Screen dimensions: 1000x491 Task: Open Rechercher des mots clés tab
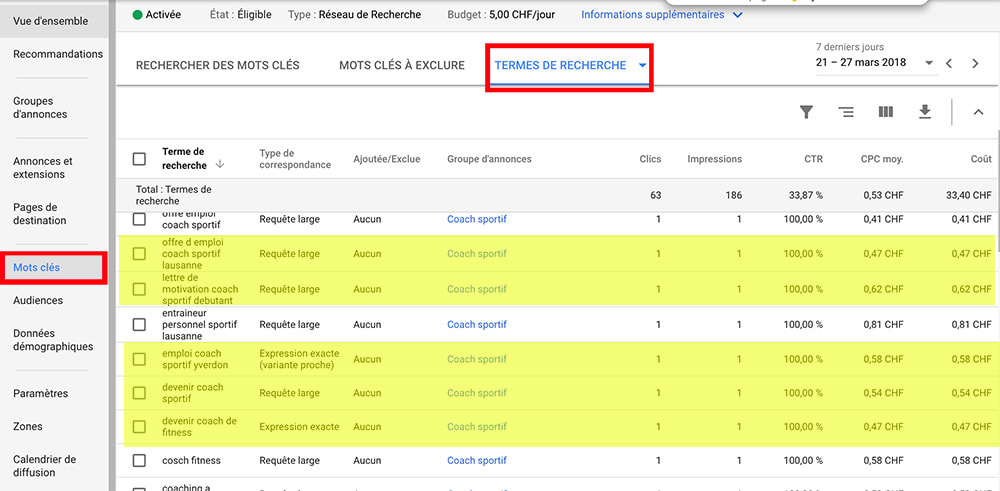click(x=217, y=66)
